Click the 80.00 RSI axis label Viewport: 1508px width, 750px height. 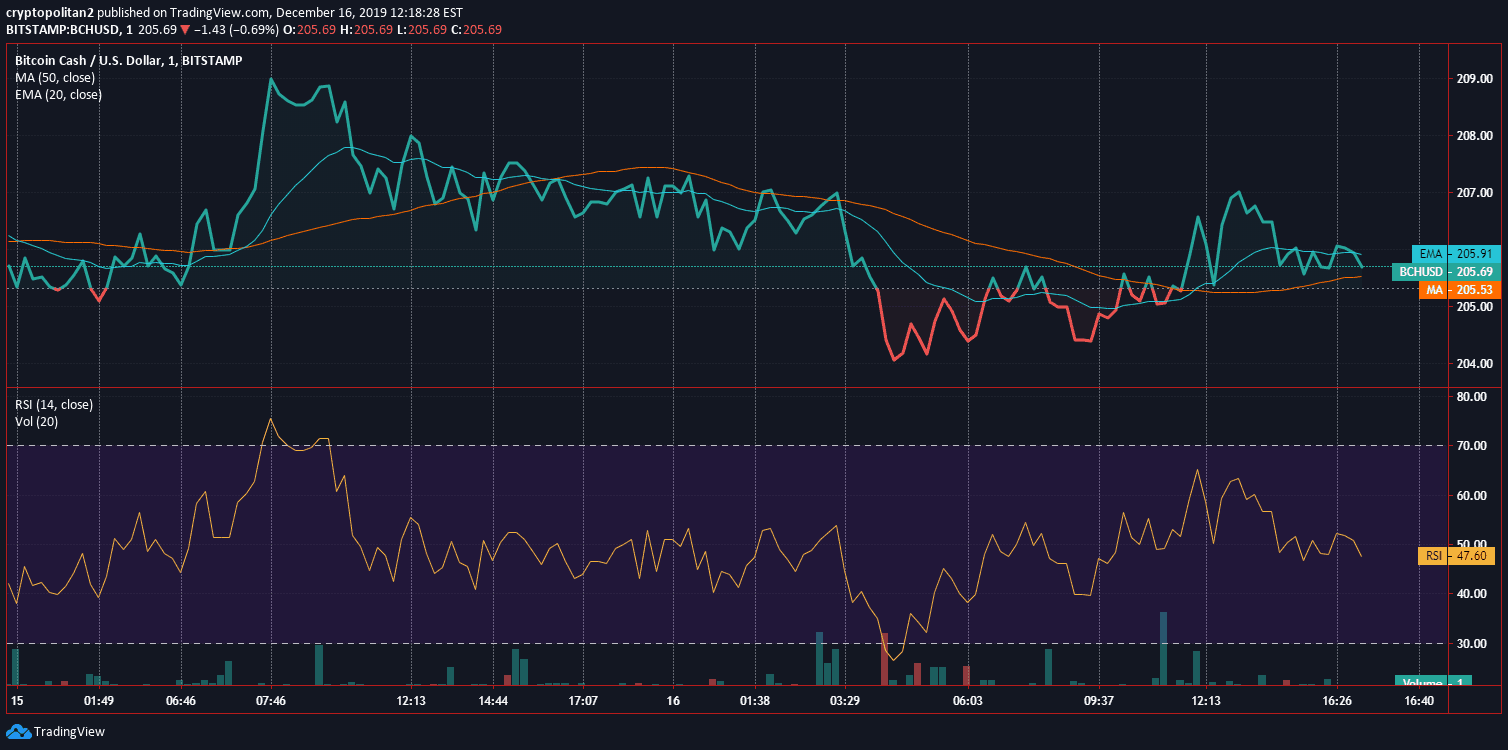point(1471,397)
